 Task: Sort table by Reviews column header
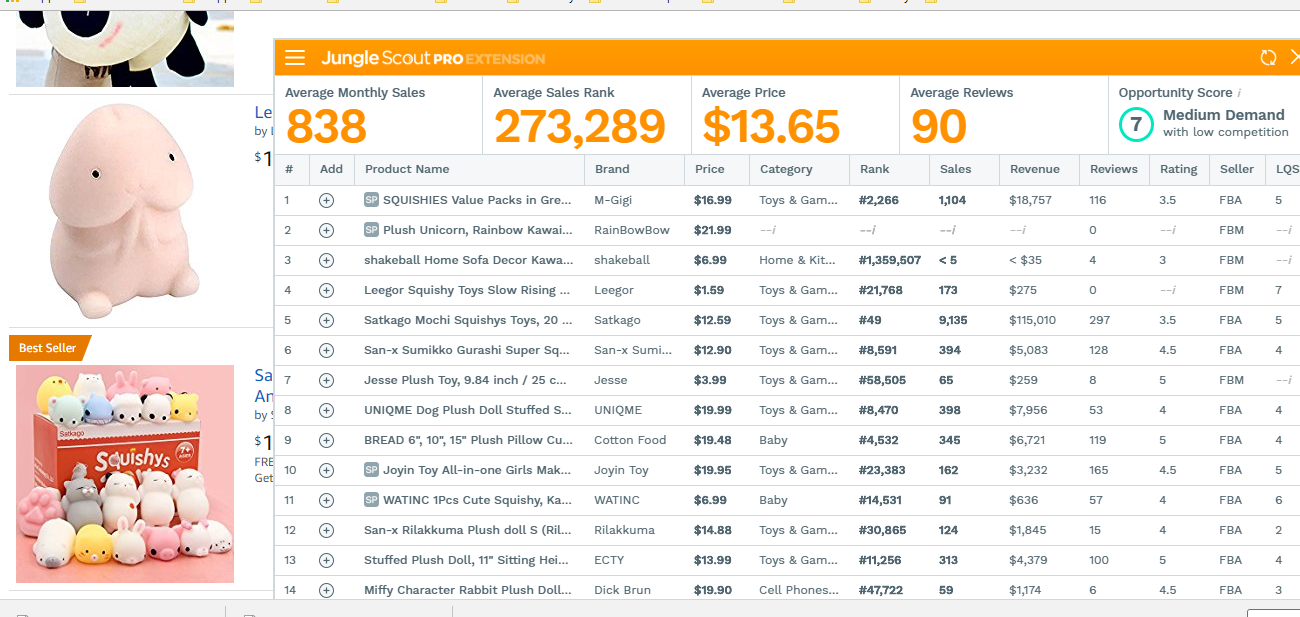click(x=1114, y=169)
